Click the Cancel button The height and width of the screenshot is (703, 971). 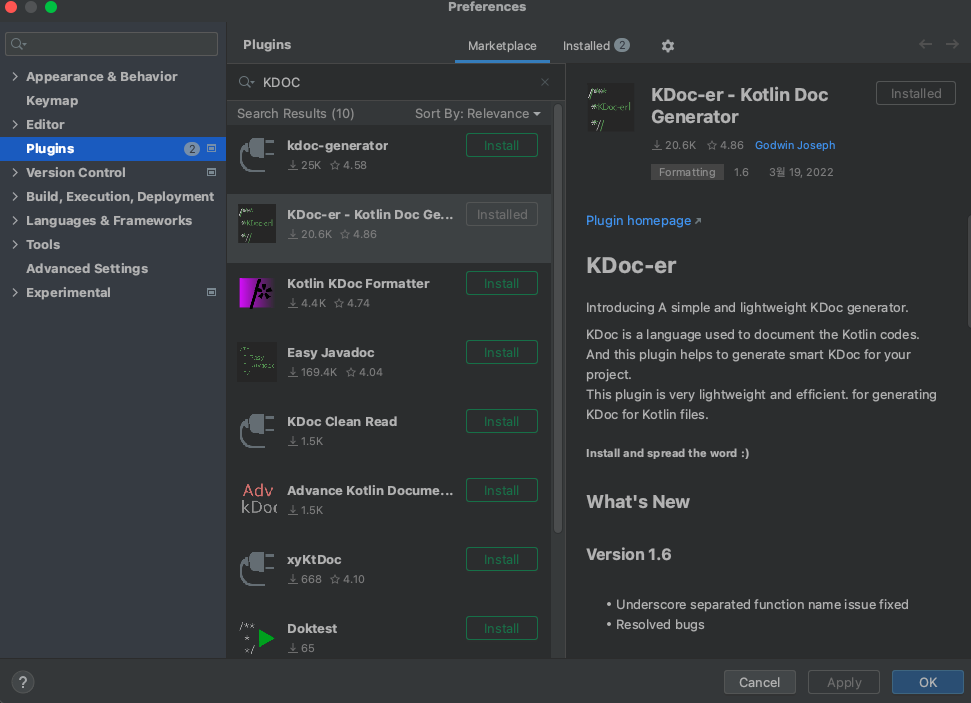(759, 683)
